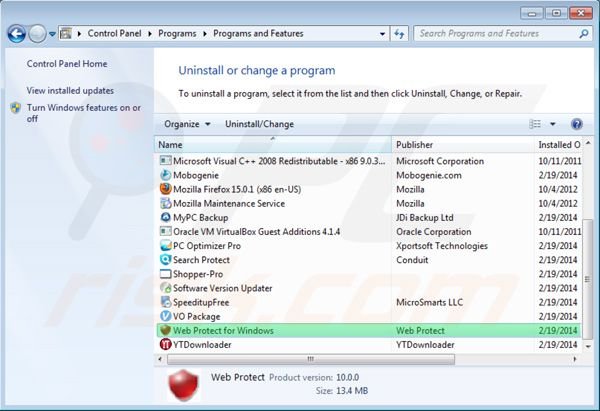Select Web Protect for Windows entry name
Screen dimensions: 600x411
(223, 331)
